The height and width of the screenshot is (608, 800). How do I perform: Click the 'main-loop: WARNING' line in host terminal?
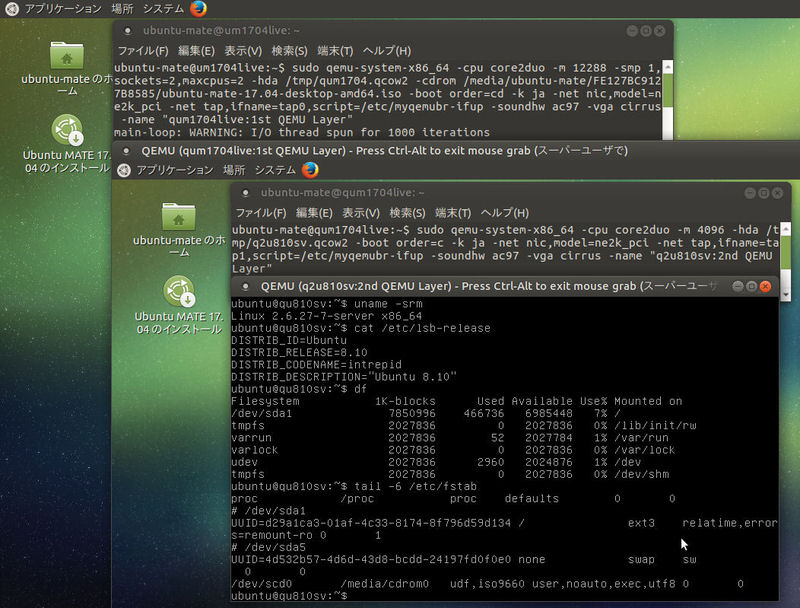302,133
